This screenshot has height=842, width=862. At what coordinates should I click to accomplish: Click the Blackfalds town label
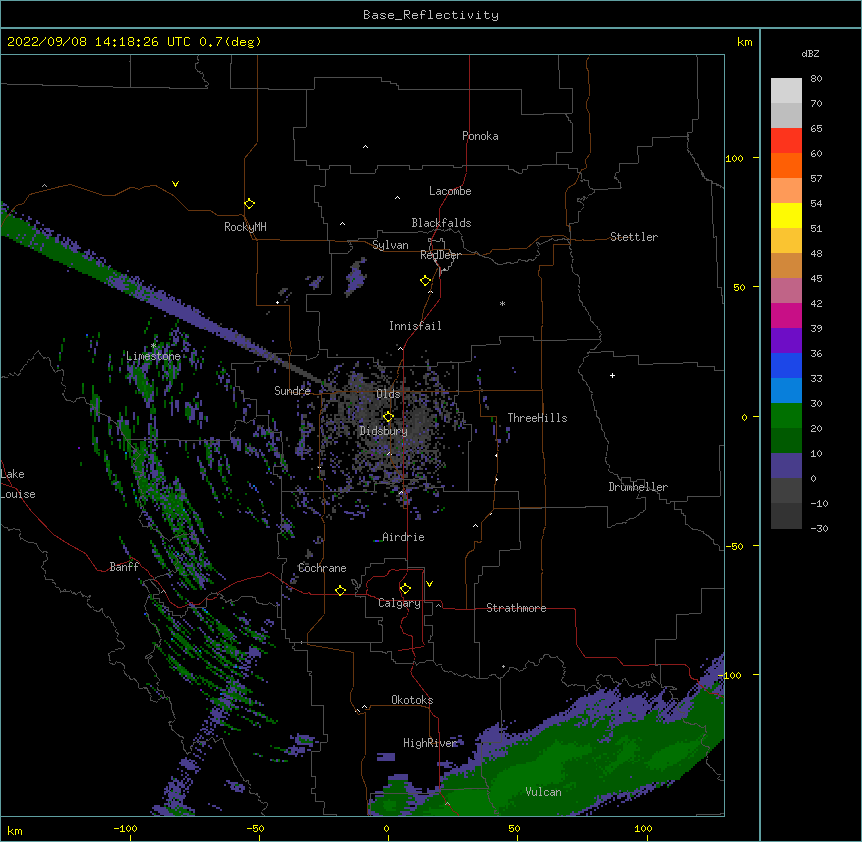click(441, 223)
